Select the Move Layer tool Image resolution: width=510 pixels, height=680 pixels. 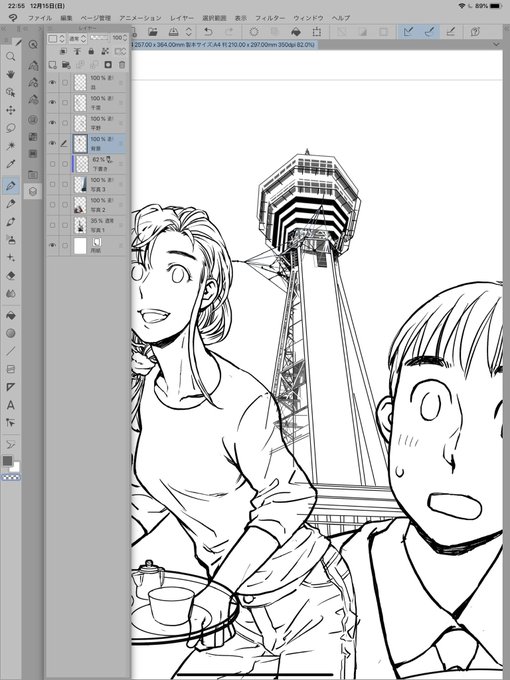(11, 110)
